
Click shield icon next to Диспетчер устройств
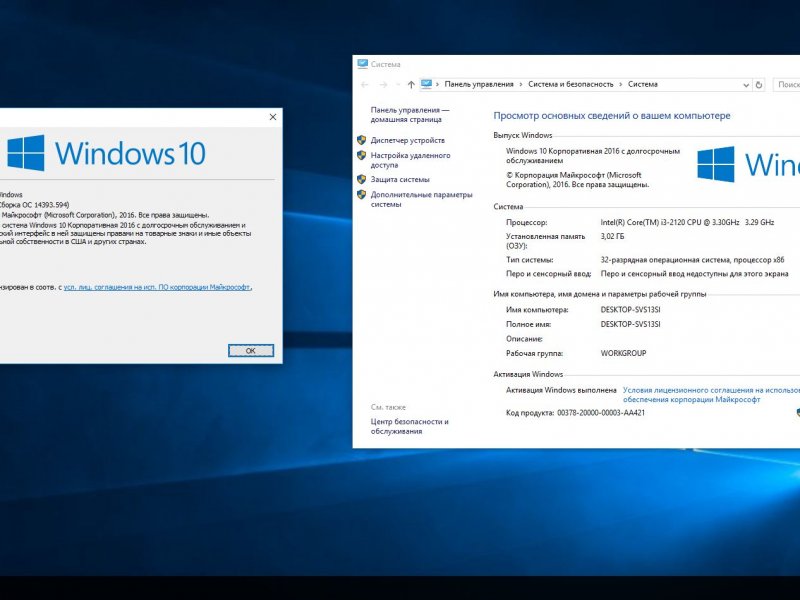pyautogui.click(x=362, y=140)
